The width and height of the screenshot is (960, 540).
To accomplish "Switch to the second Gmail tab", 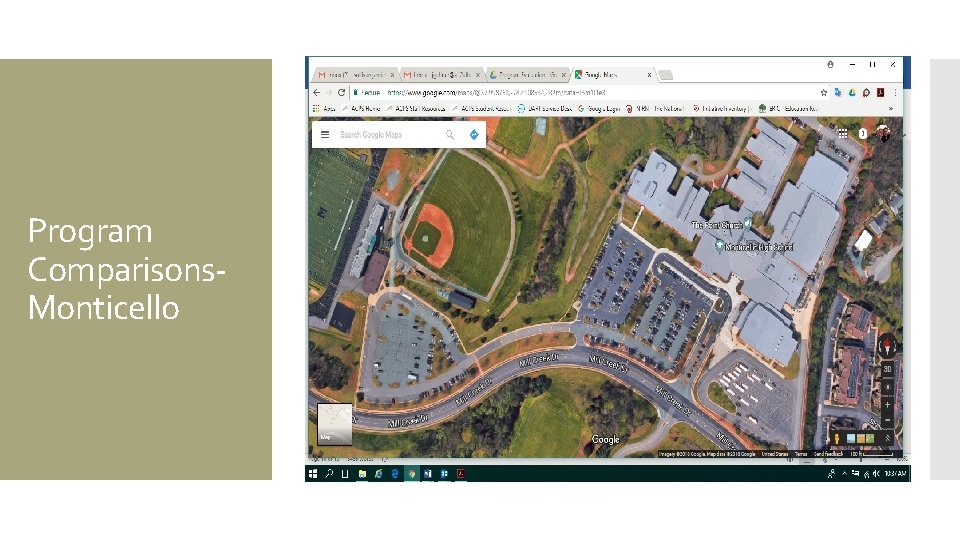I will 441,75.
